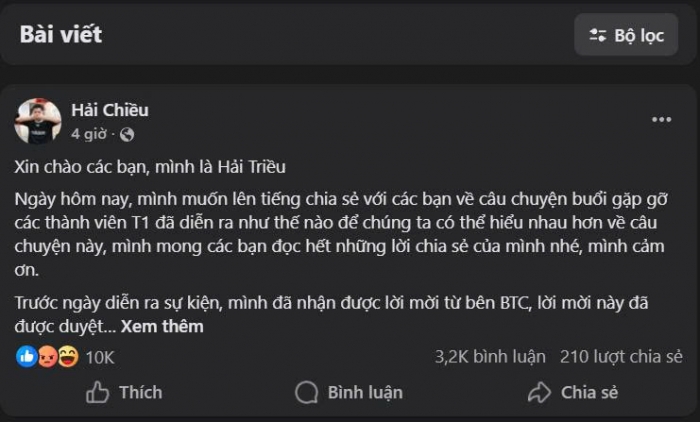Click the Haha reaction emoji icon
Image resolution: width=700 pixels, height=422 pixels.
point(67,357)
